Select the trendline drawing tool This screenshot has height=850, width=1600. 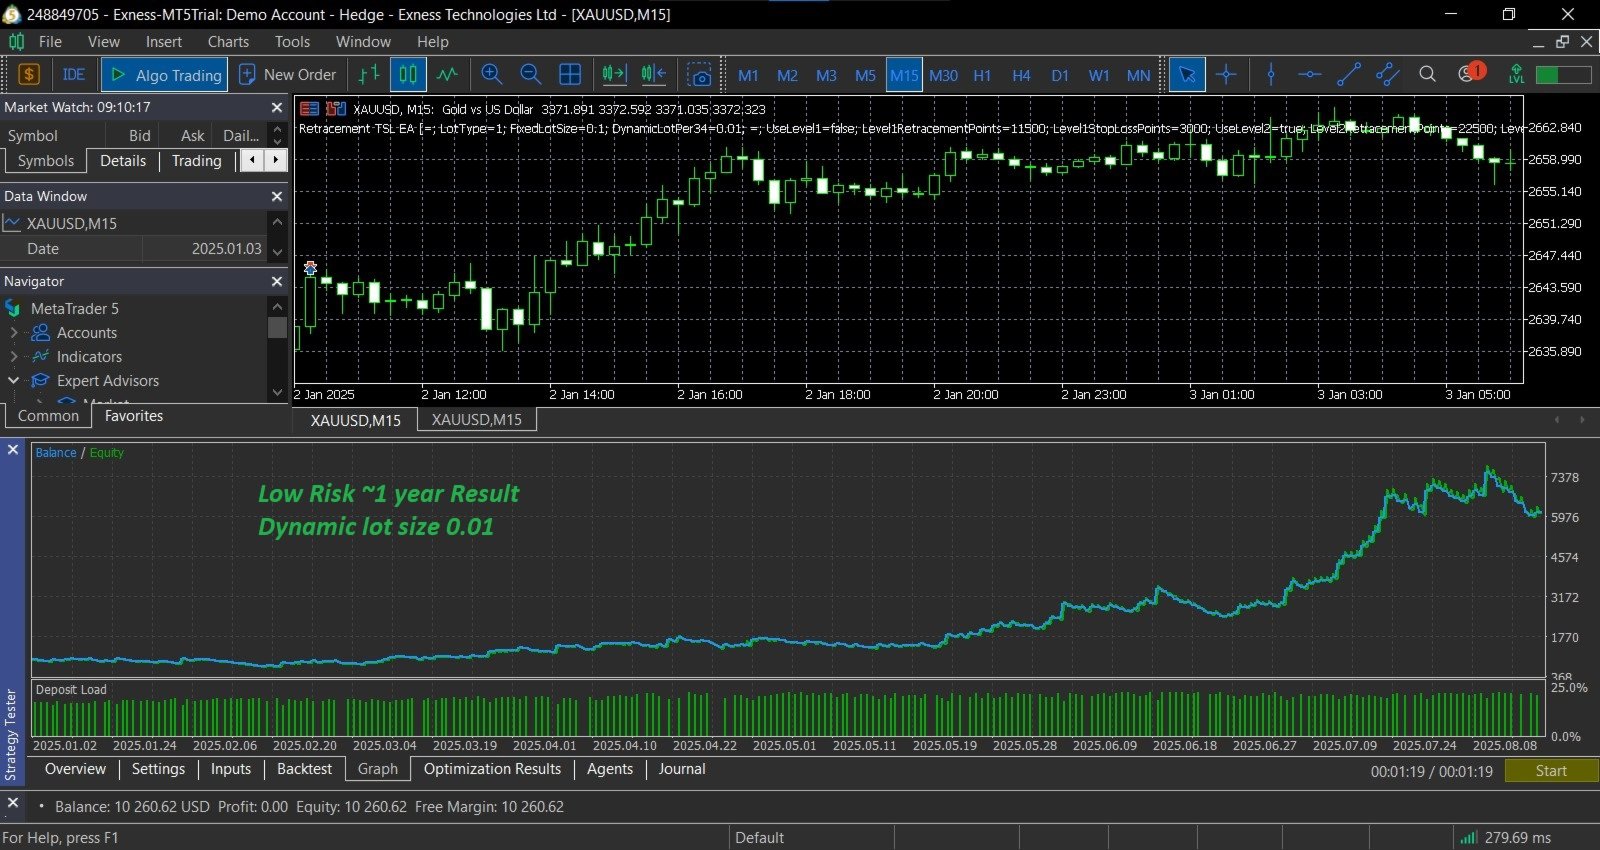coord(1349,75)
